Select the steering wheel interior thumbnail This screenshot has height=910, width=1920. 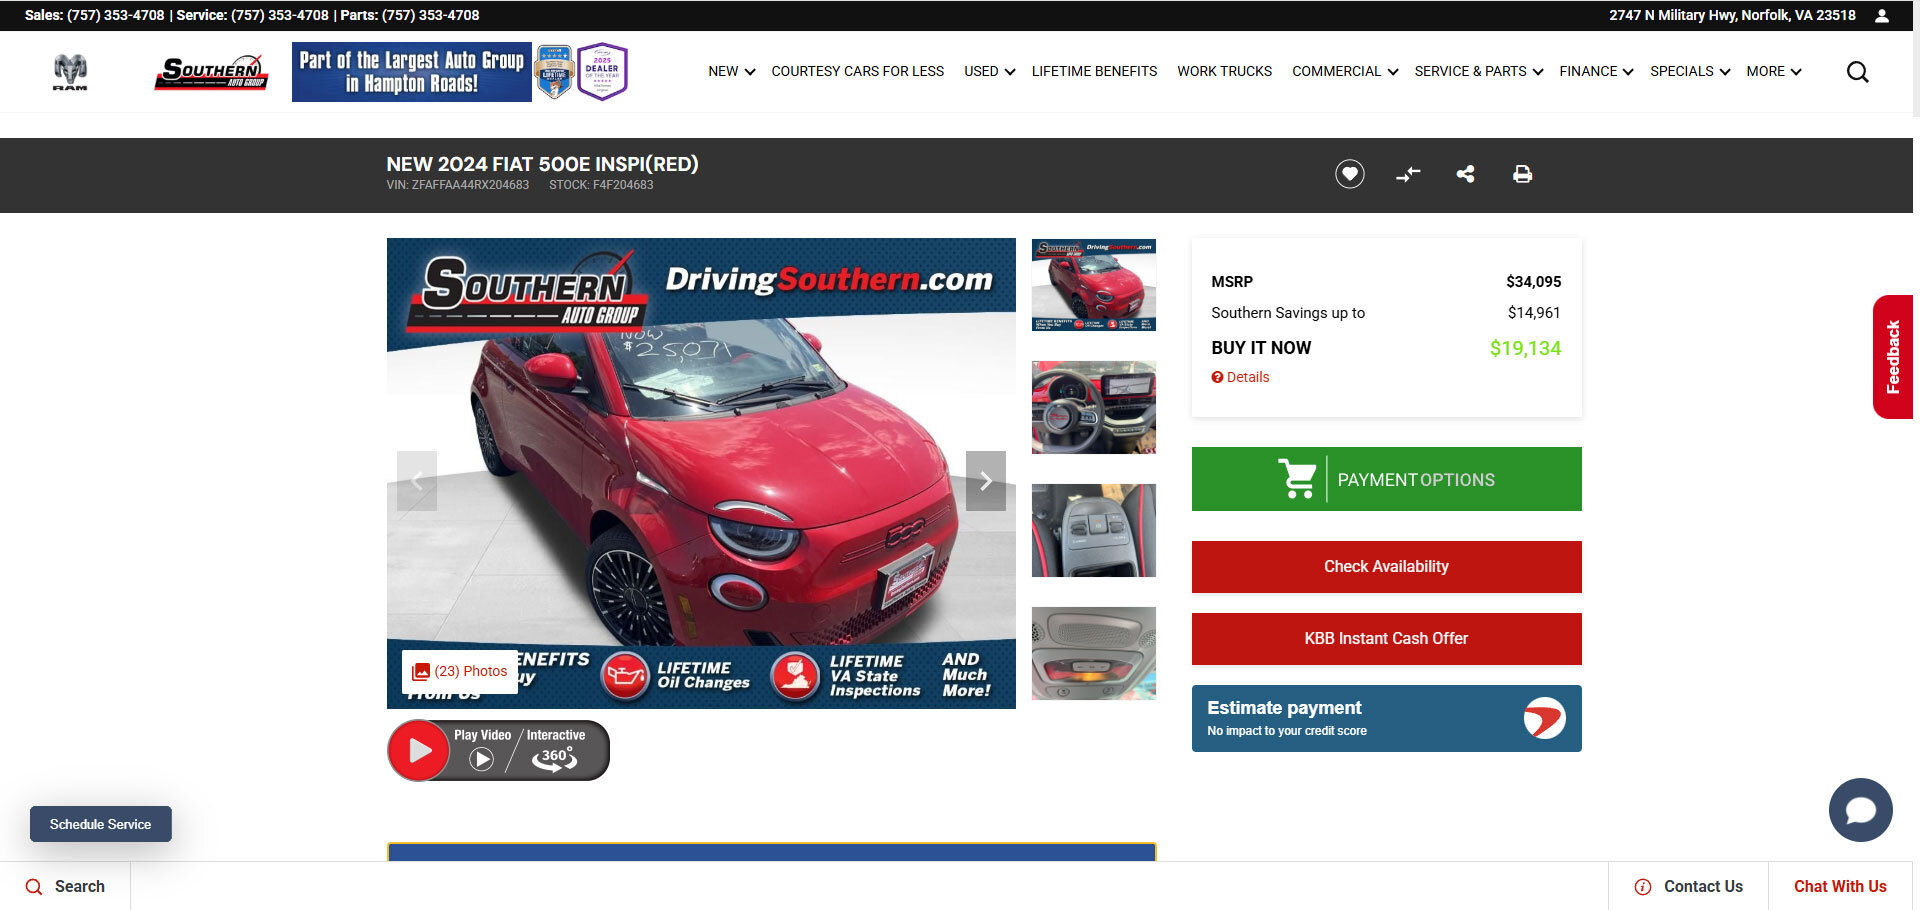point(1093,408)
